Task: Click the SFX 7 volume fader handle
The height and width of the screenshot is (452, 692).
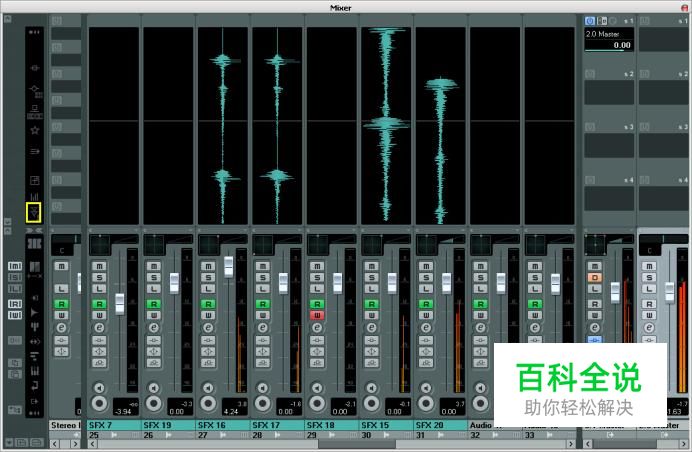Action: 120,304
